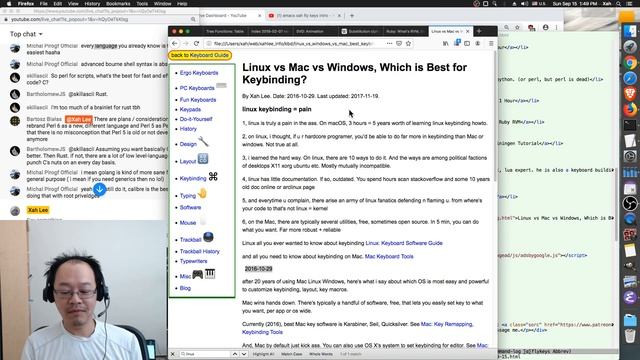This screenshot has height=360, width=640.
Task: Toggle Highlight All in find bar
Action: (x=263, y=354)
